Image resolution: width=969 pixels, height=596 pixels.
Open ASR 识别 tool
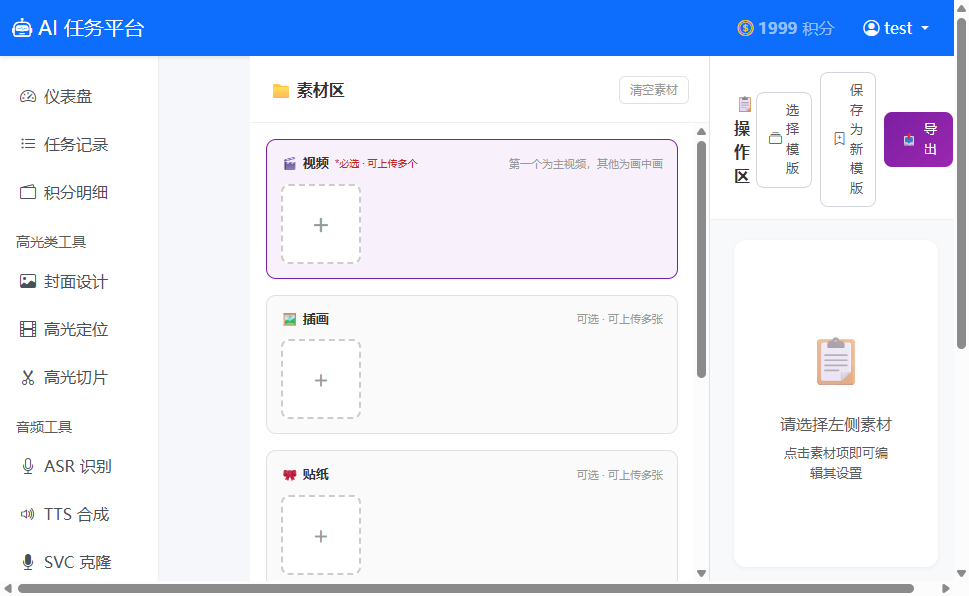tap(79, 466)
